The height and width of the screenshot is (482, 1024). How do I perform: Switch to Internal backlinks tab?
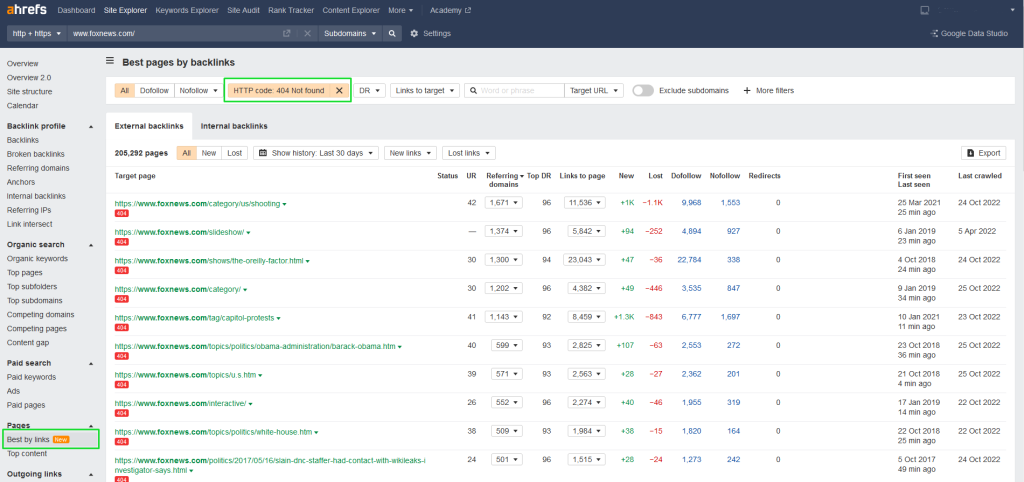click(x=234, y=126)
